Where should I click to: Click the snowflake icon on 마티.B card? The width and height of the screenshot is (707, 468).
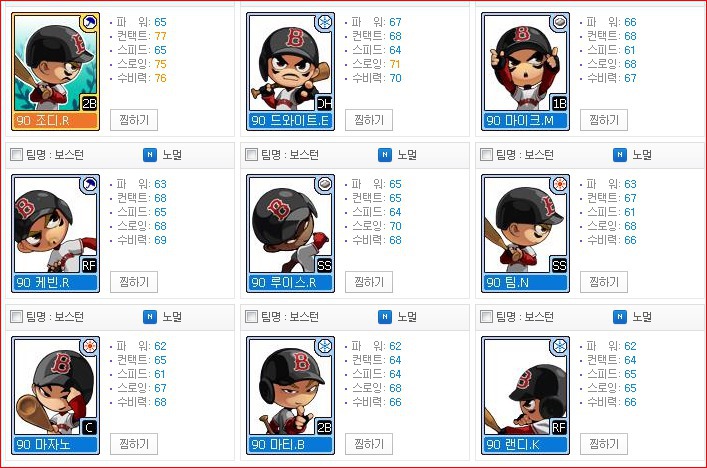click(x=325, y=345)
